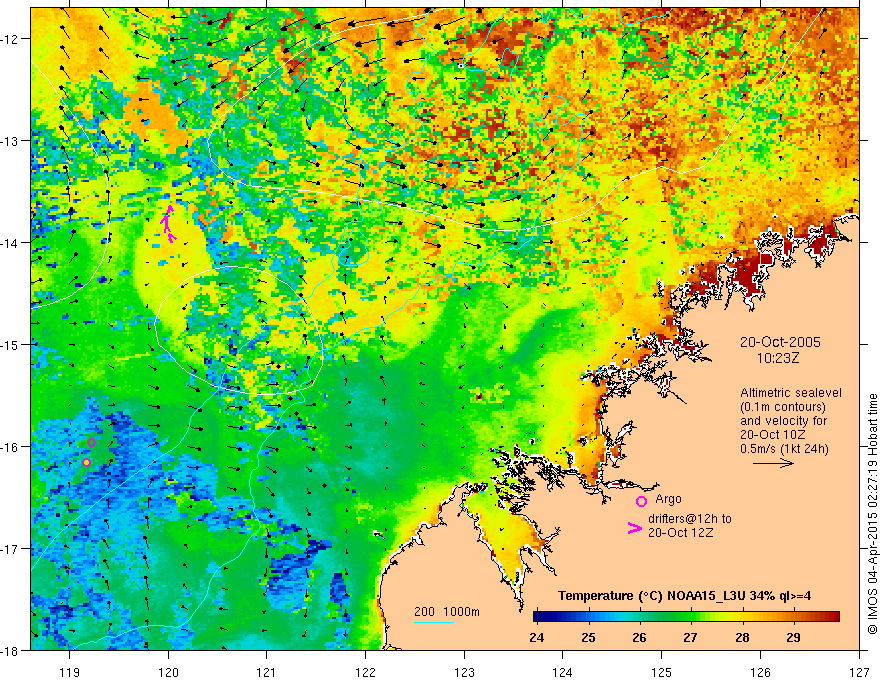Click the longitude axis label 126
880x680 pixels.
pos(760,672)
